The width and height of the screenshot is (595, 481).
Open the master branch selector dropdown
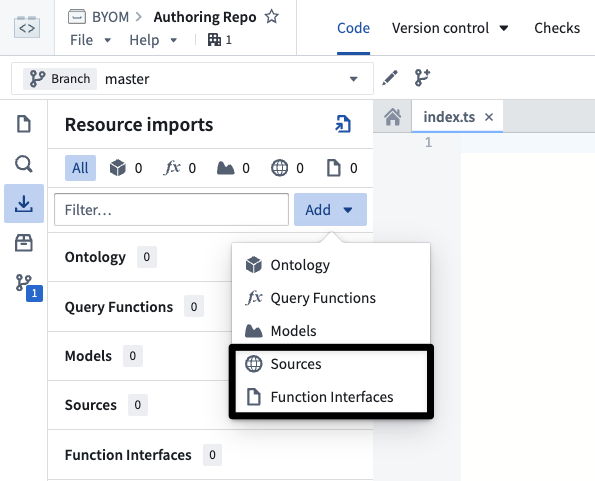pos(192,79)
